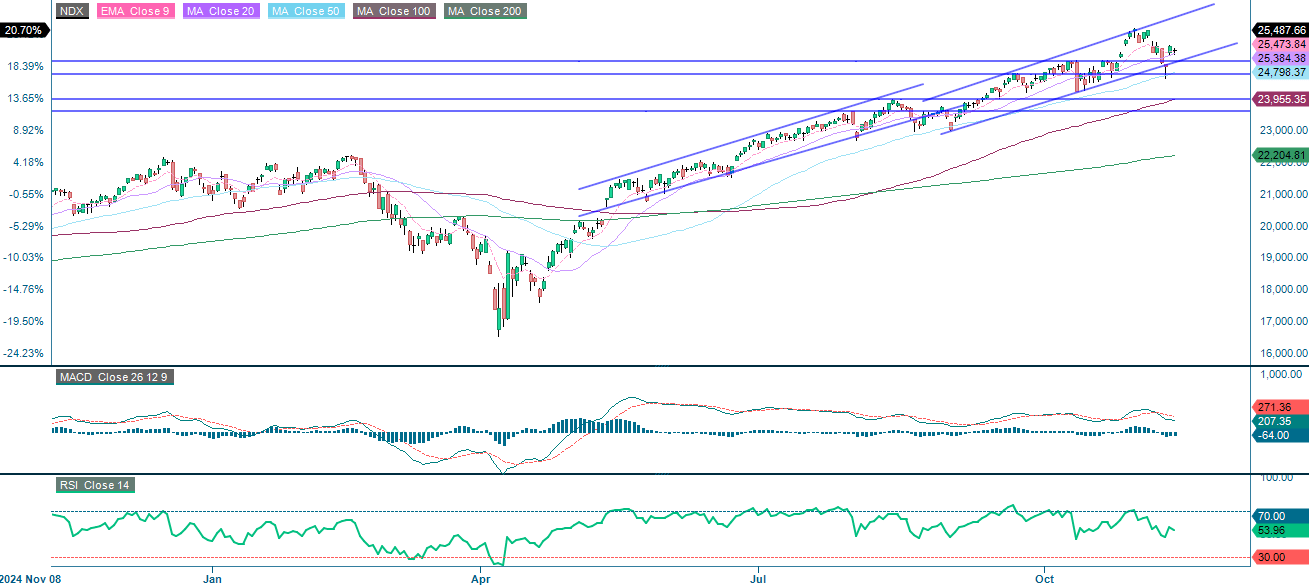Click the Jan date axis label
This screenshot has width=1309, height=587.
tap(212, 578)
